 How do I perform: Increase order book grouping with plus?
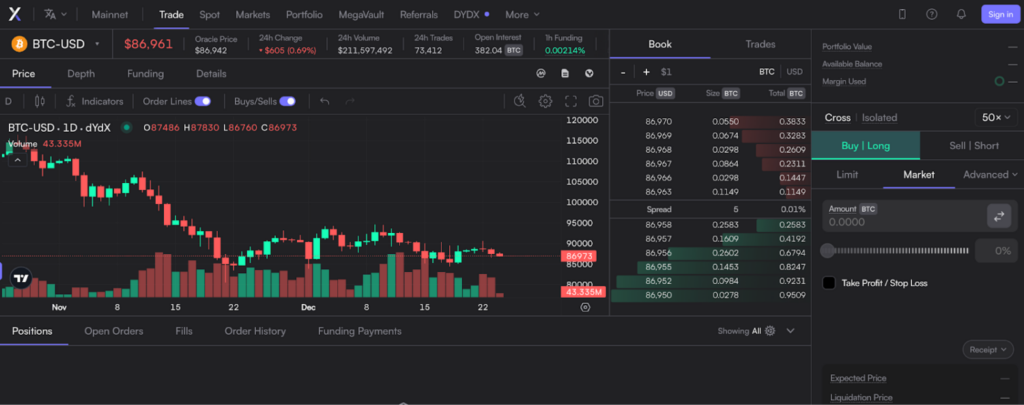point(646,72)
